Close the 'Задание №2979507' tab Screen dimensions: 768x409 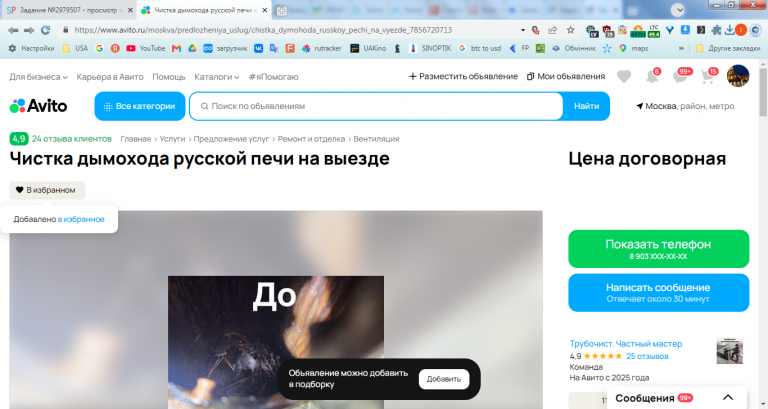[130, 10]
